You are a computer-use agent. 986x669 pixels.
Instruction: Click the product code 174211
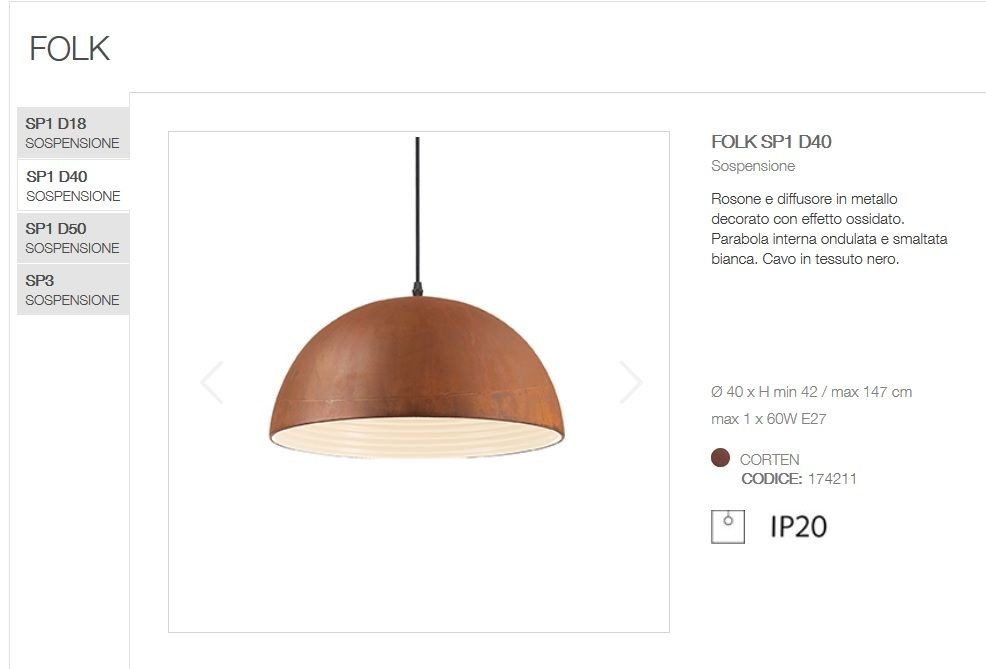(832, 479)
